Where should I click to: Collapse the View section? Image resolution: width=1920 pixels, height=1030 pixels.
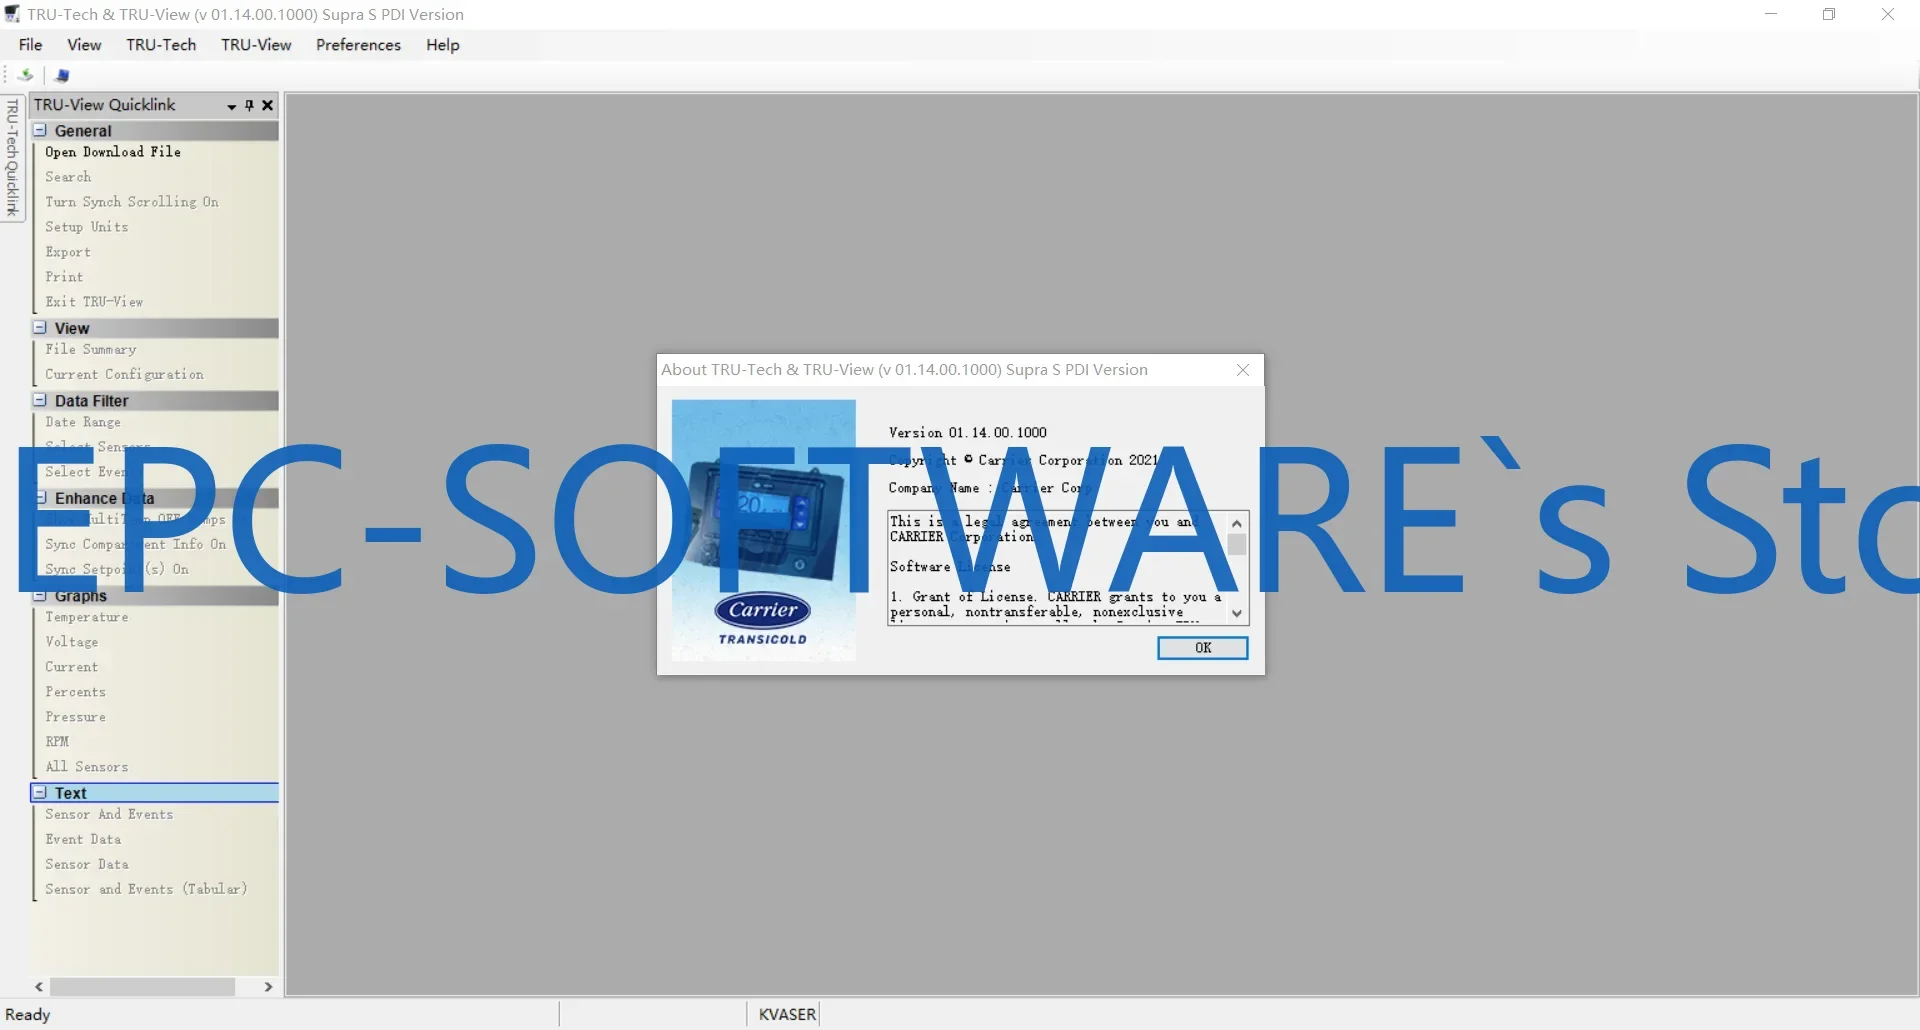pos(41,327)
